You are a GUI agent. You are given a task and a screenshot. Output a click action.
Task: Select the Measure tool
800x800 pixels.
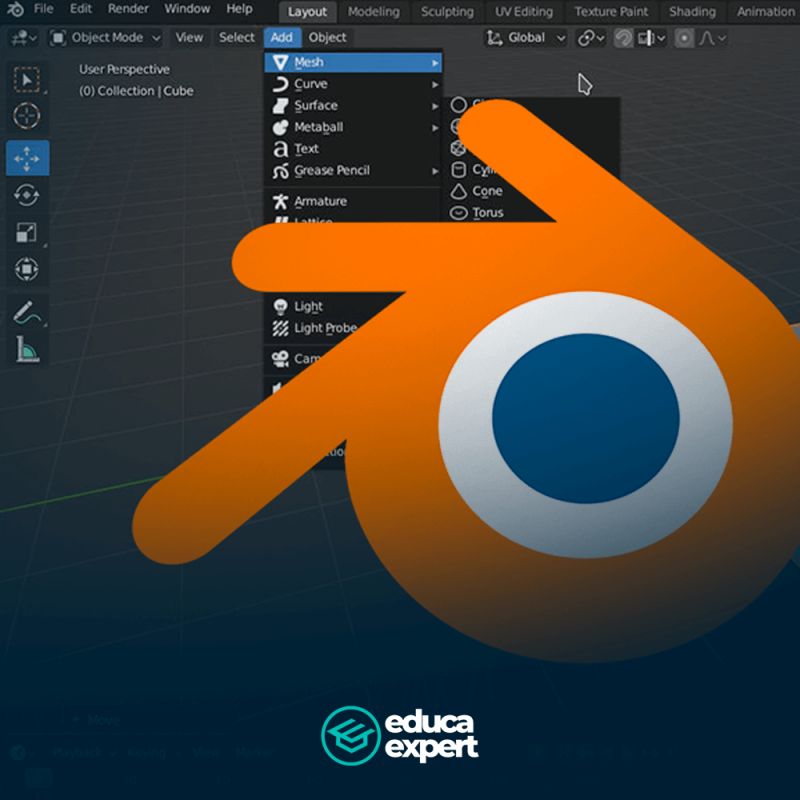tap(27, 349)
